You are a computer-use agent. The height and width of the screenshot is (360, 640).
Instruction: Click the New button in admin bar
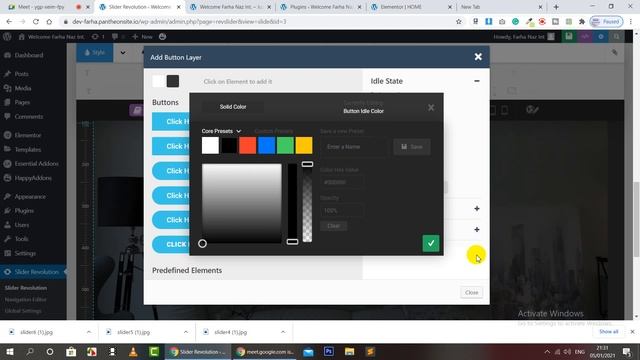click(142, 37)
